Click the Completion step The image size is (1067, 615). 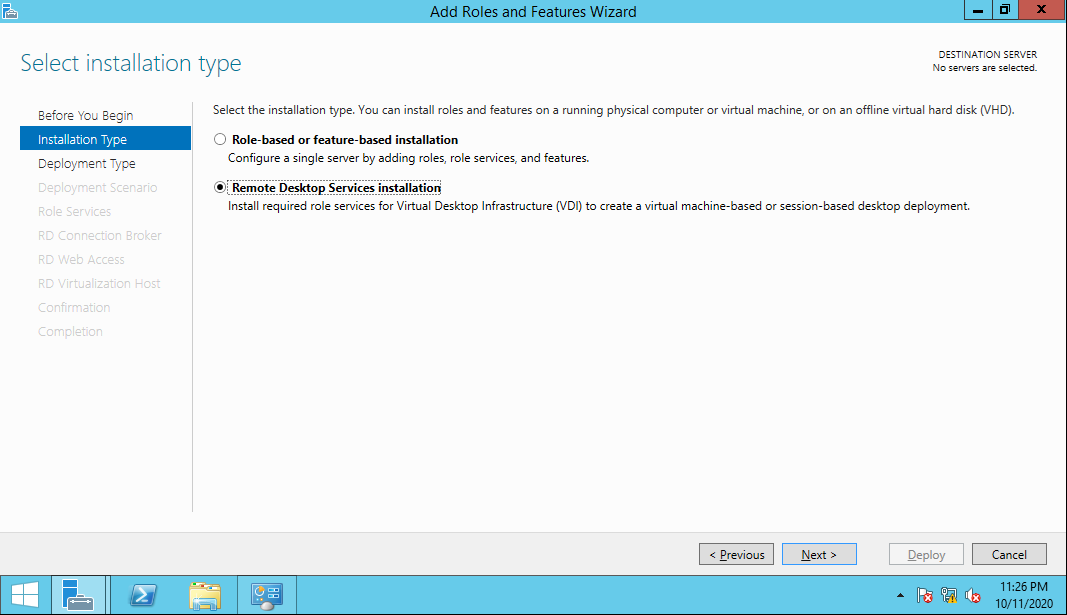tap(70, 331)
